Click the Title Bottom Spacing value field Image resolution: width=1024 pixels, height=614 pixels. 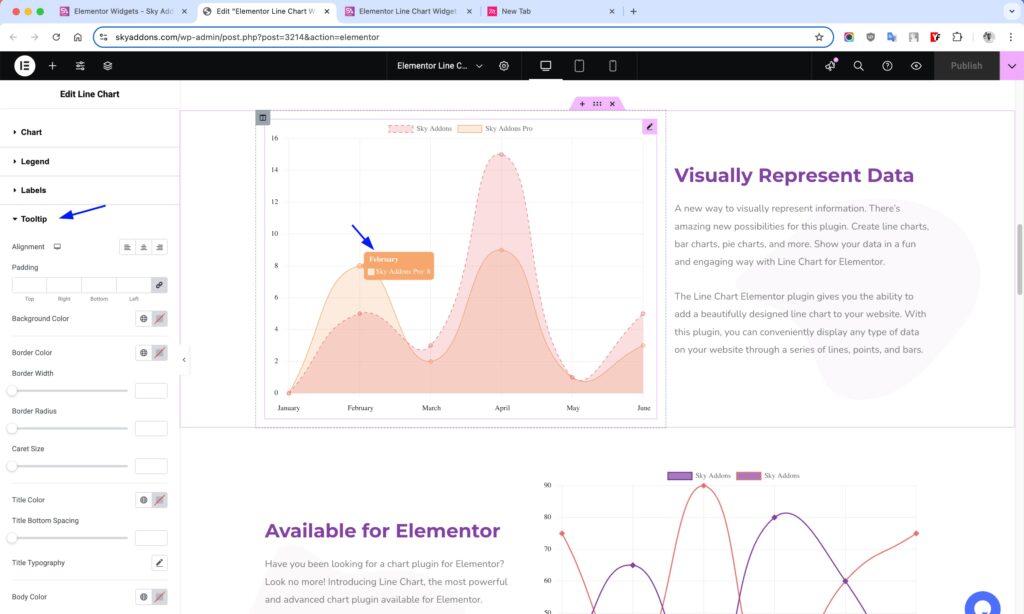pyautogui.click(x=151, y=538)
